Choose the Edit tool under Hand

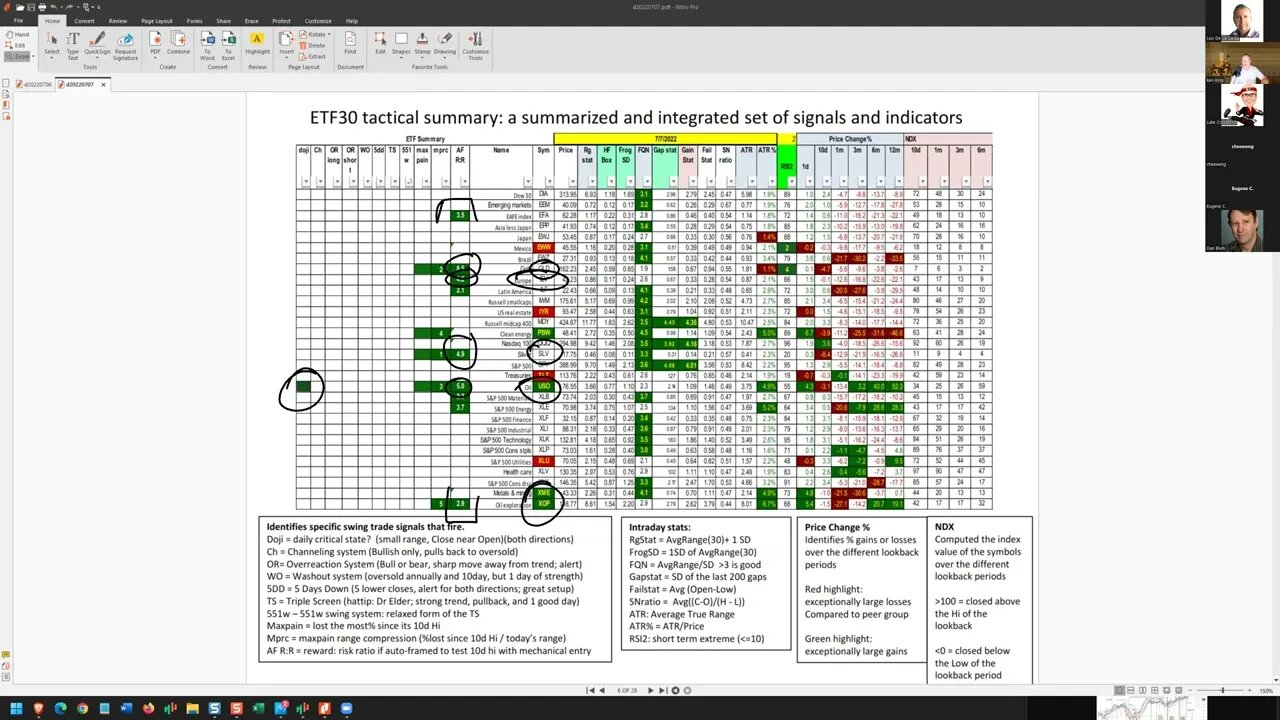16,44
